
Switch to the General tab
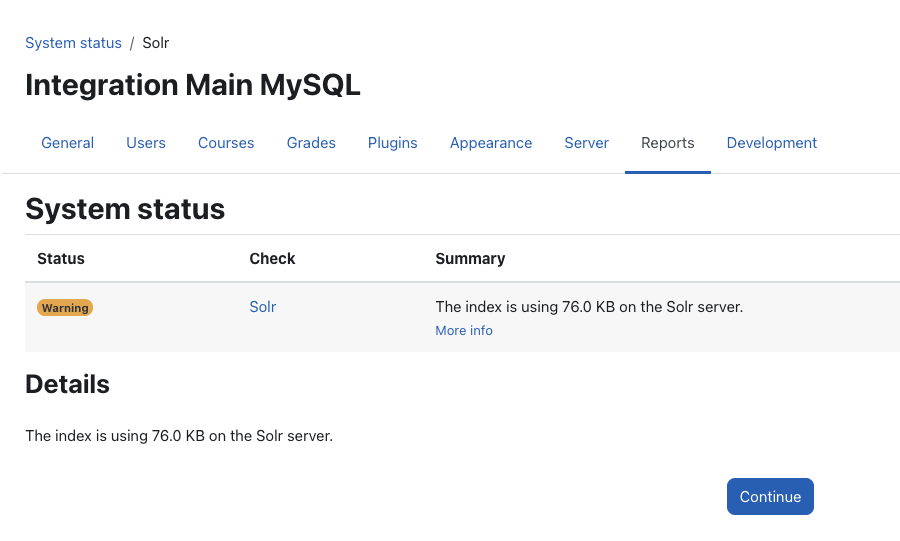click(67, 143)
